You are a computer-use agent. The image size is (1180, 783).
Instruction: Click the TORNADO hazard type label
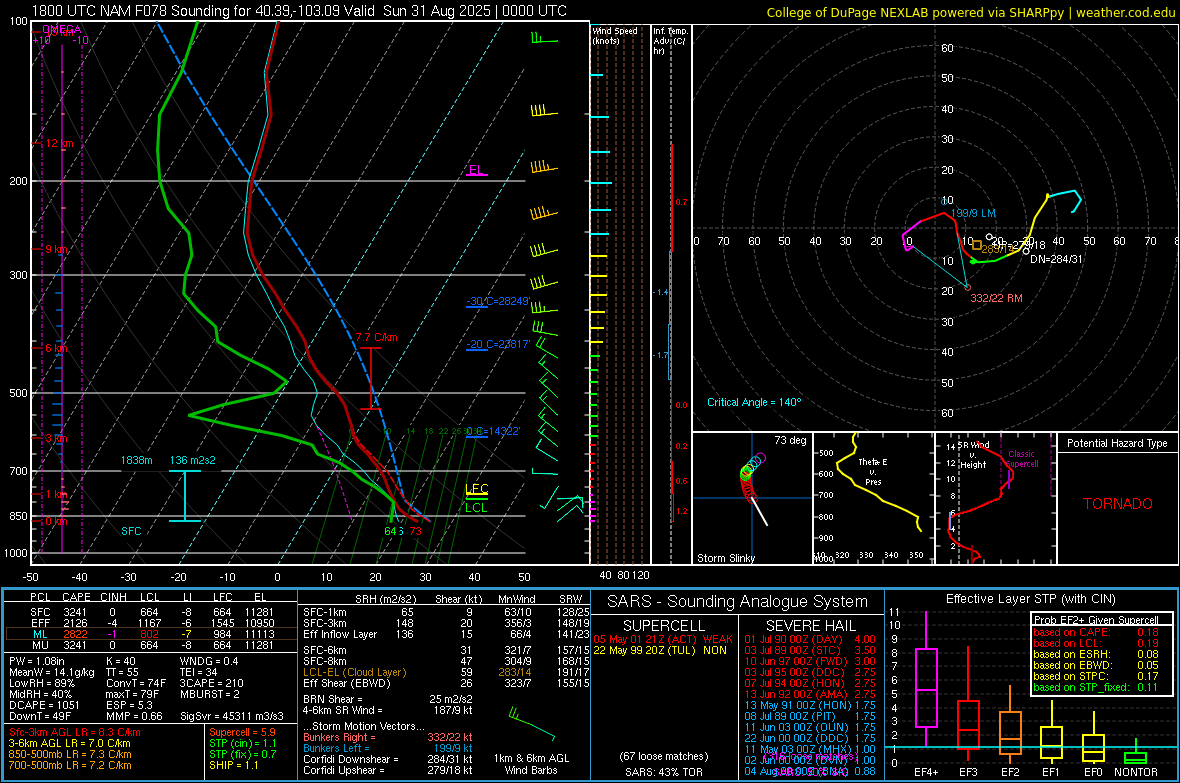point(1118,504)
